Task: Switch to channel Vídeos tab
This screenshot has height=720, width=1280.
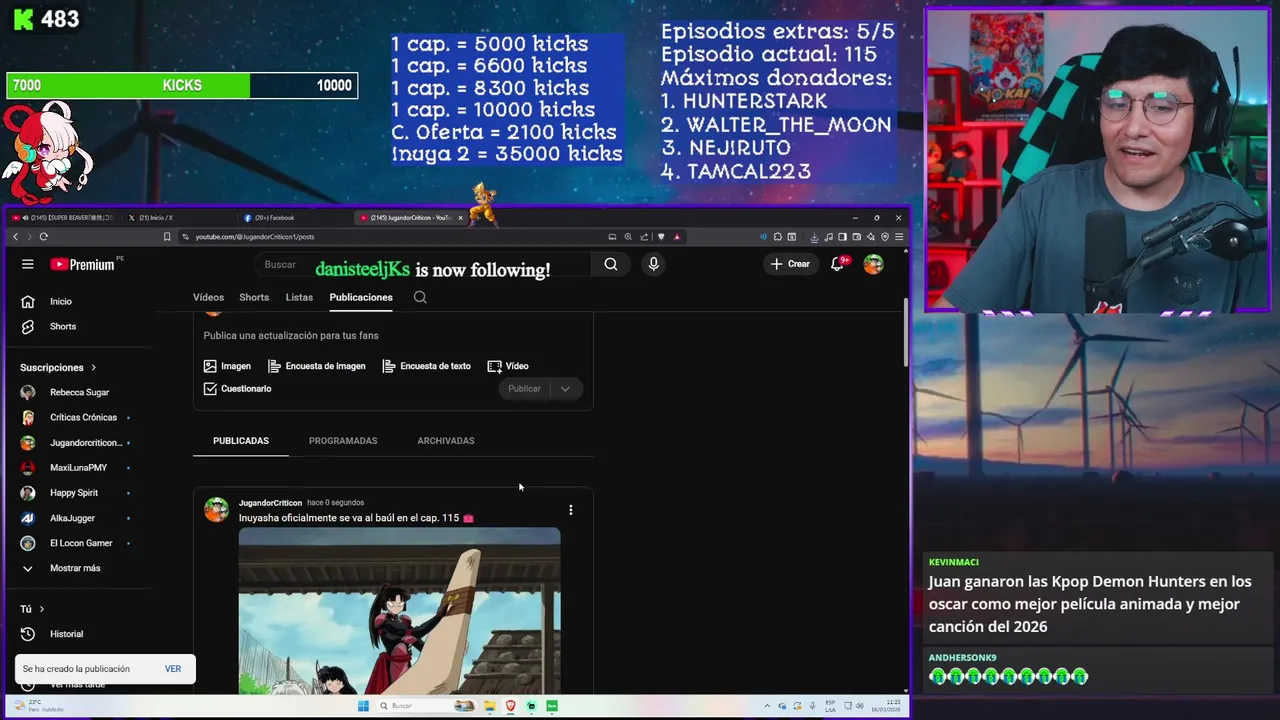Action: pyautogui.click(x=208, y=297)
